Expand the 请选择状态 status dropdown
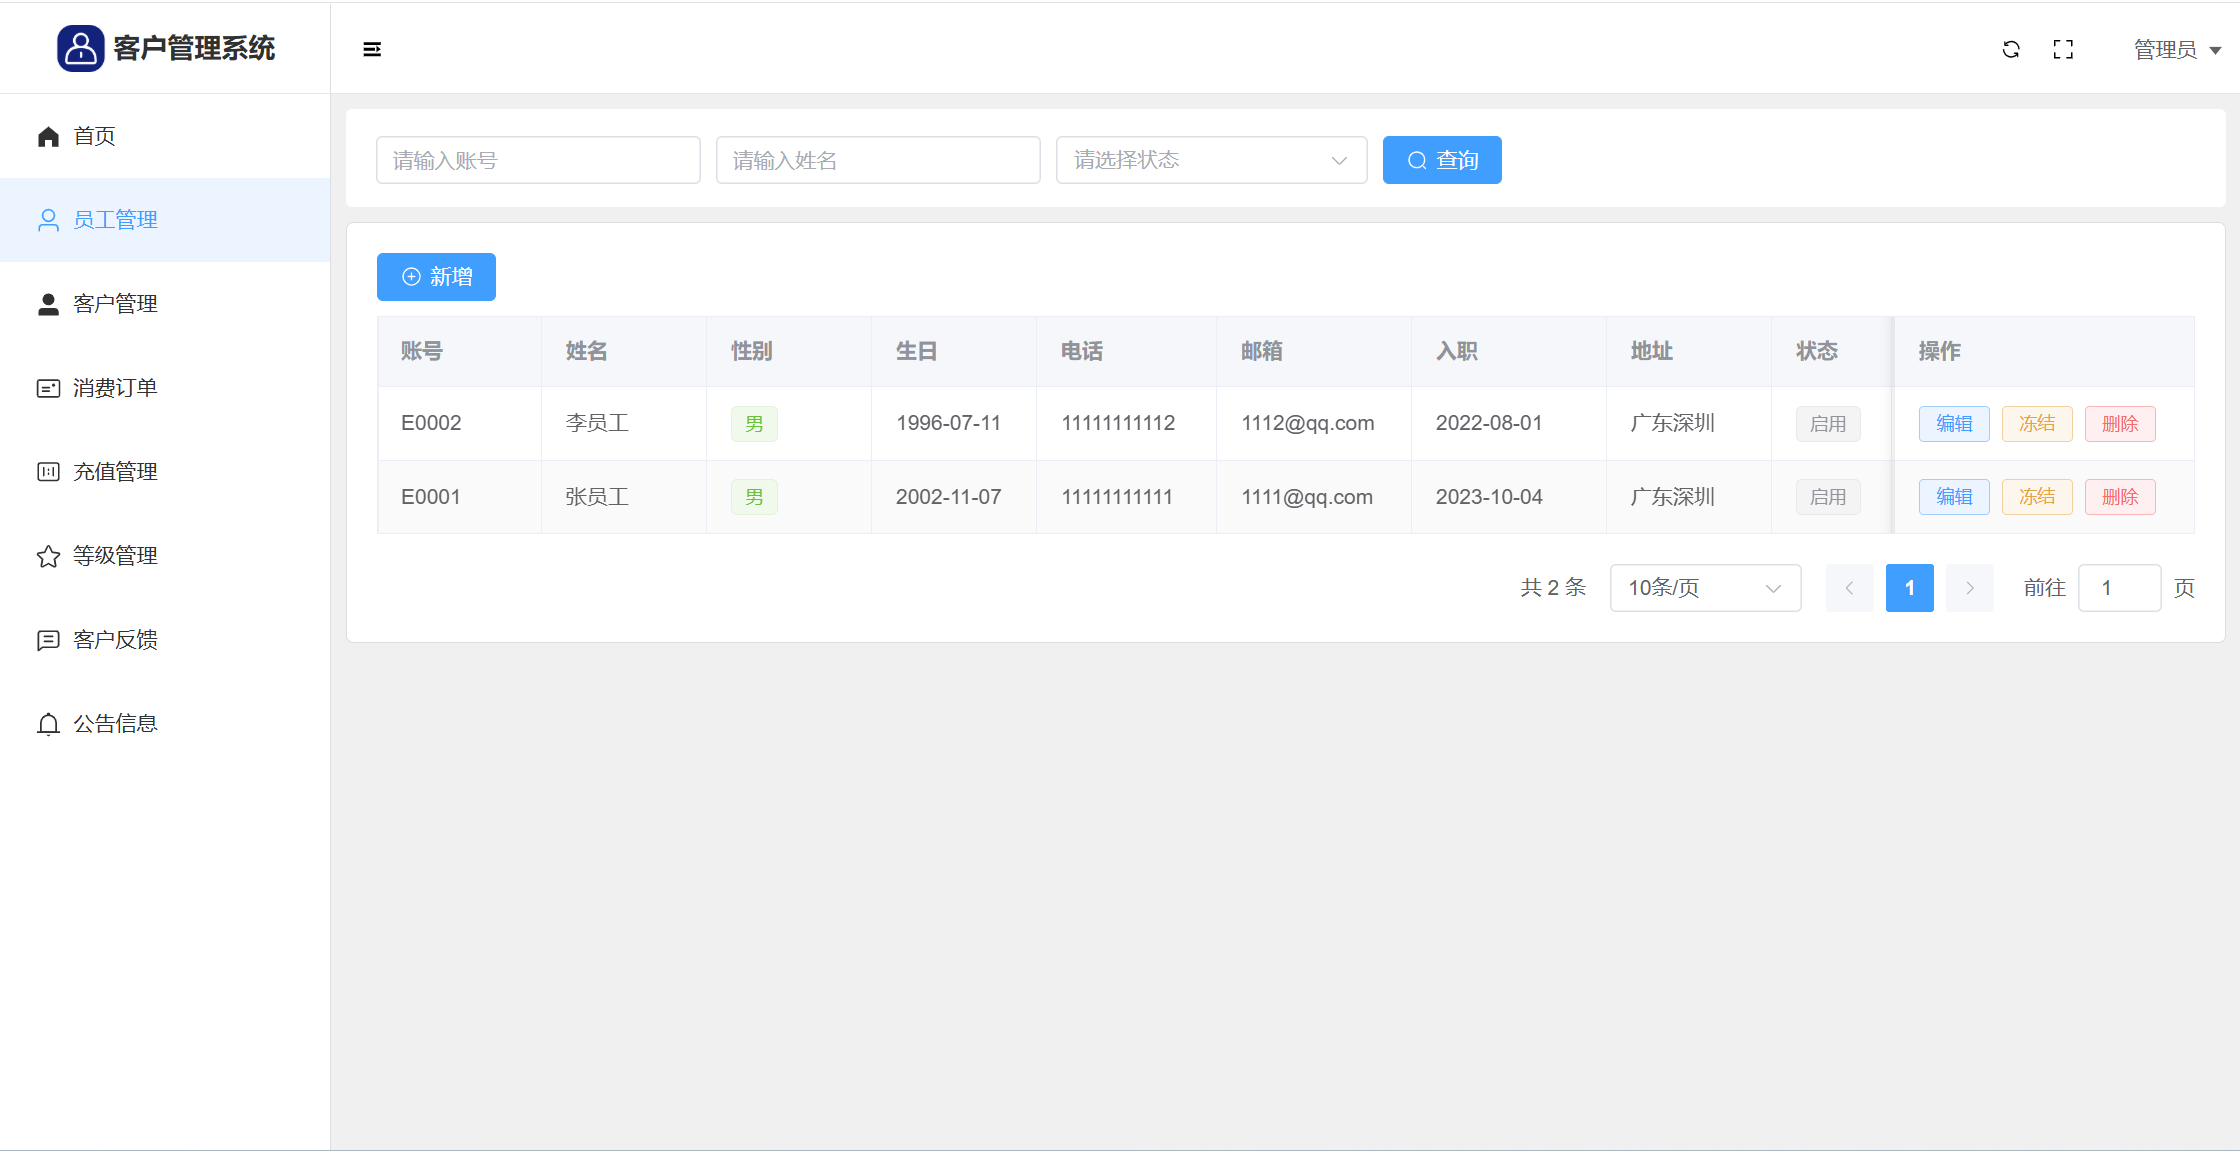Screen dimensions: 2240x1151 point(1211,160)
